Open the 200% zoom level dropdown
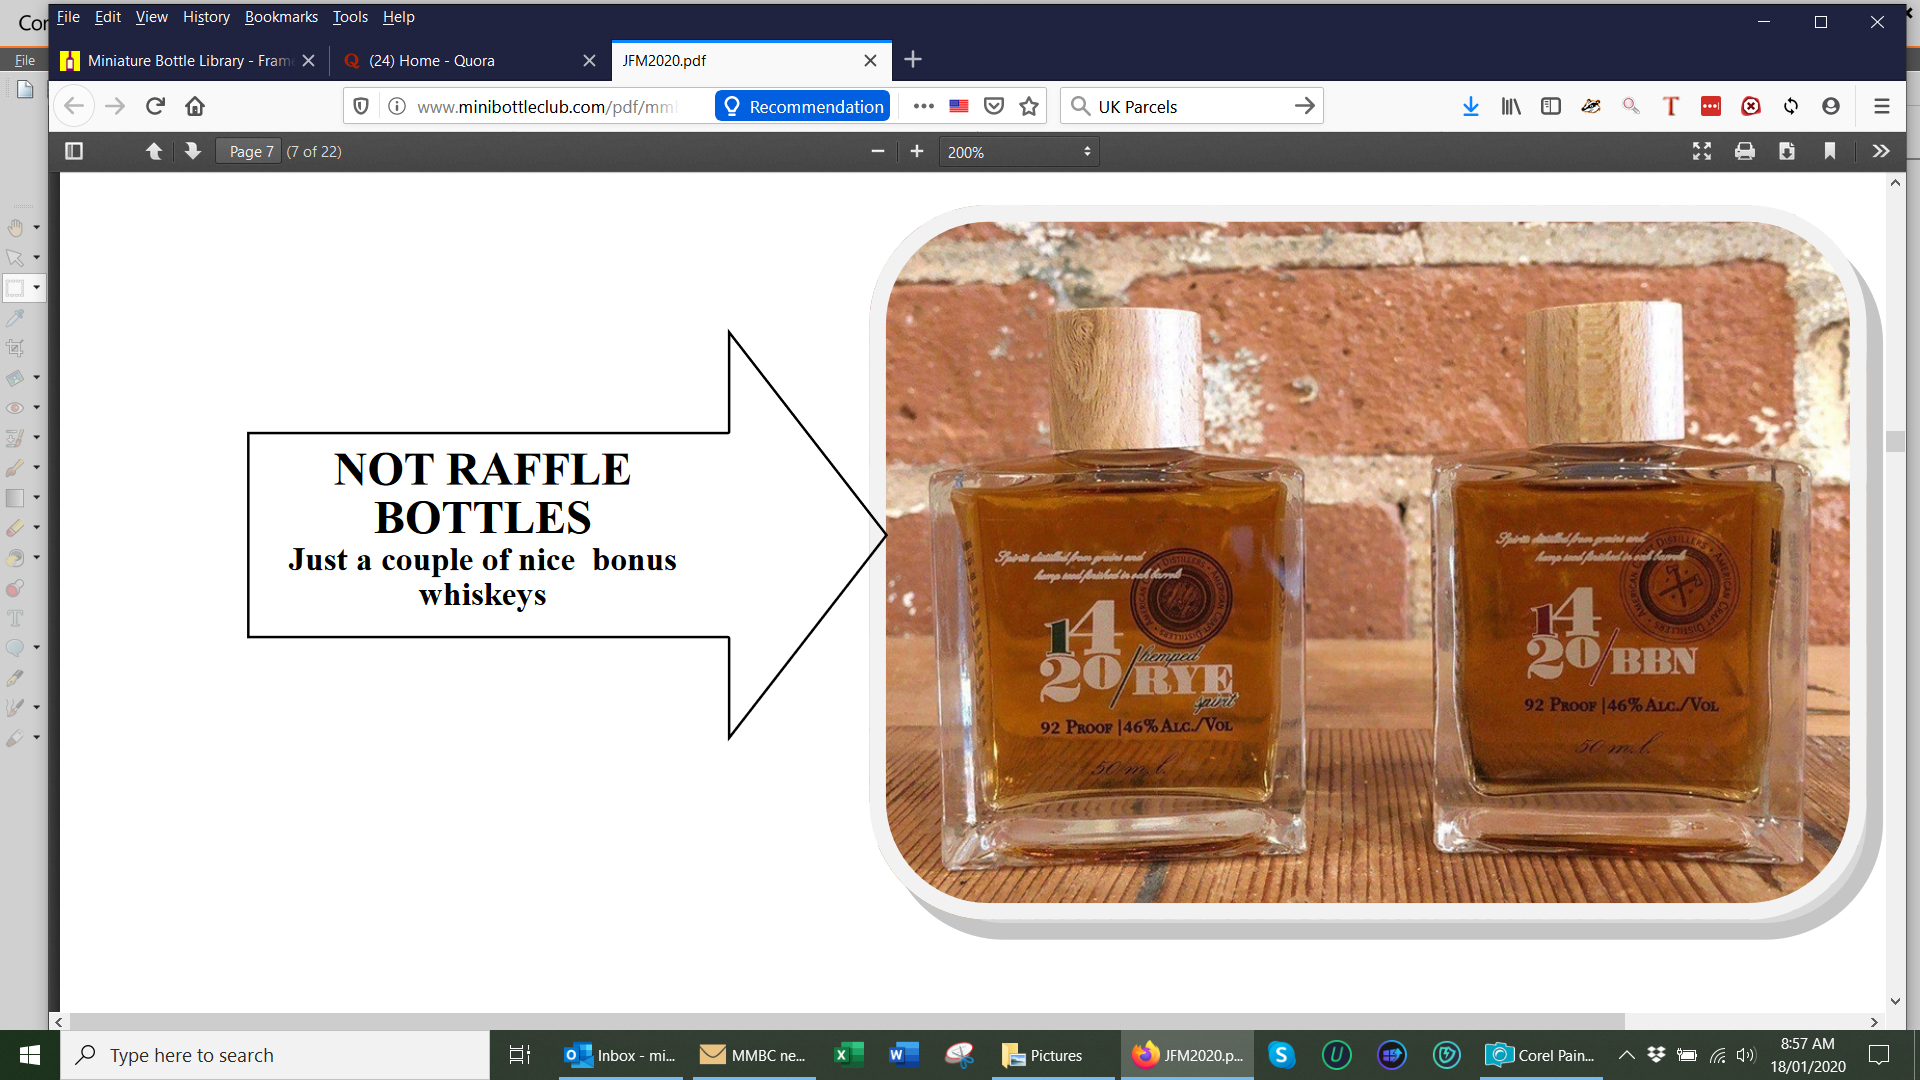Screen dimensions: 1920x1080 (1019, 152)
